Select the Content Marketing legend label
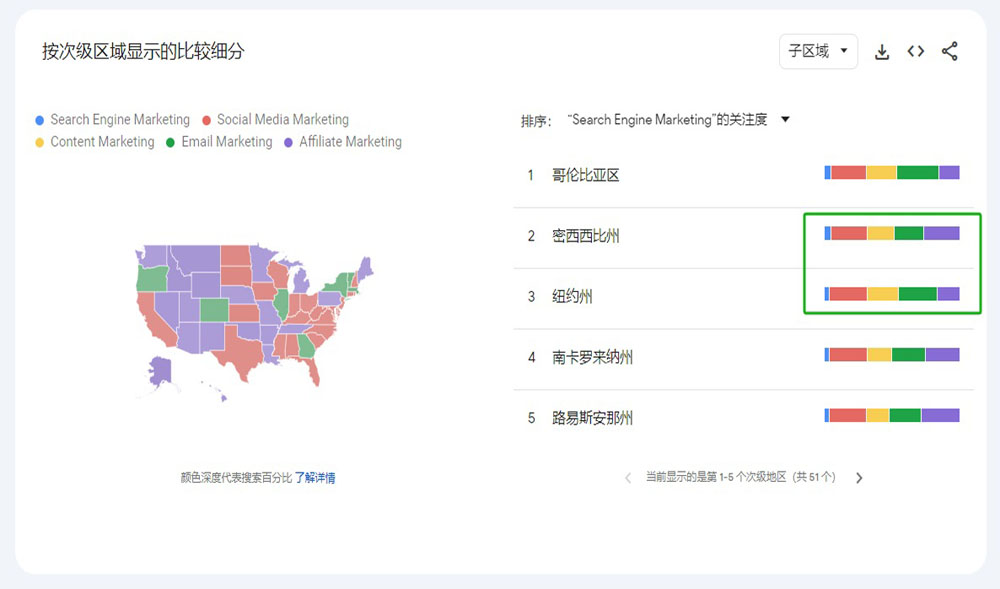The width and height of the screenshot is (1000, 589). pyautogui.click(x=102, y=142)
